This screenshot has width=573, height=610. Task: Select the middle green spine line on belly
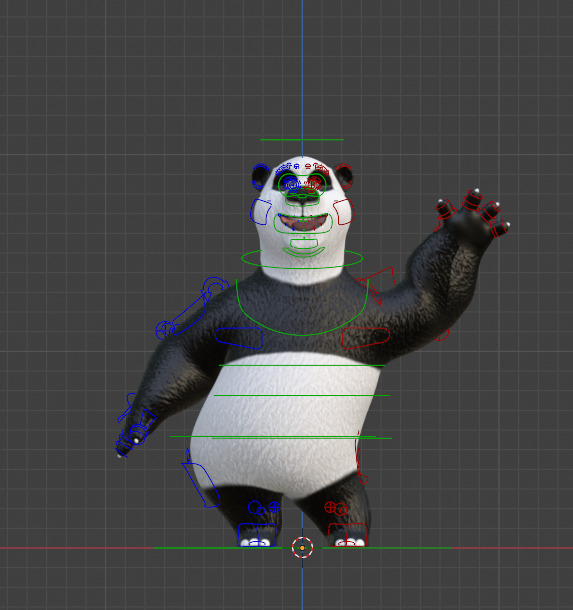(x=302, y=395)
